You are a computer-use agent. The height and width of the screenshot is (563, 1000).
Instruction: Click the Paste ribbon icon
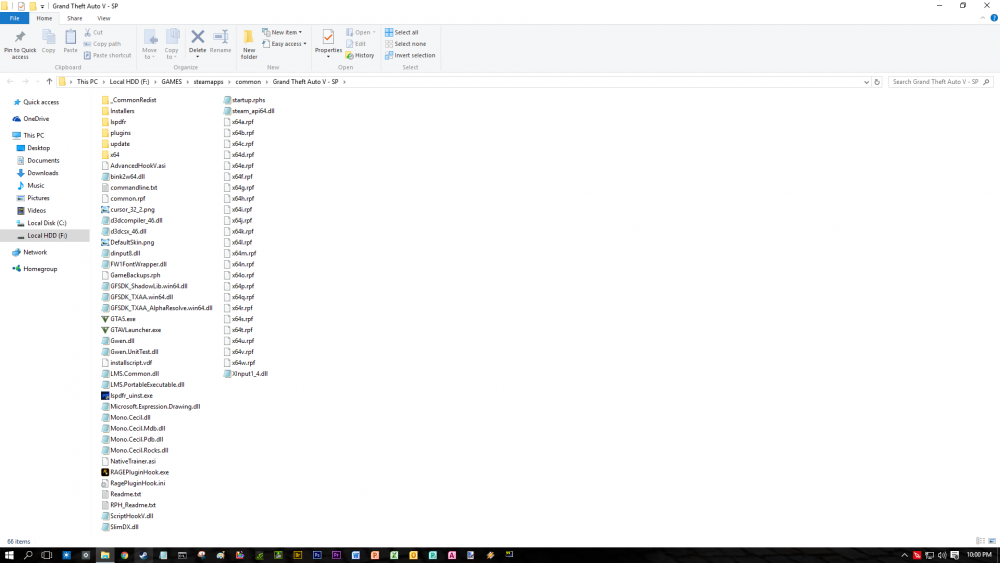70,37
